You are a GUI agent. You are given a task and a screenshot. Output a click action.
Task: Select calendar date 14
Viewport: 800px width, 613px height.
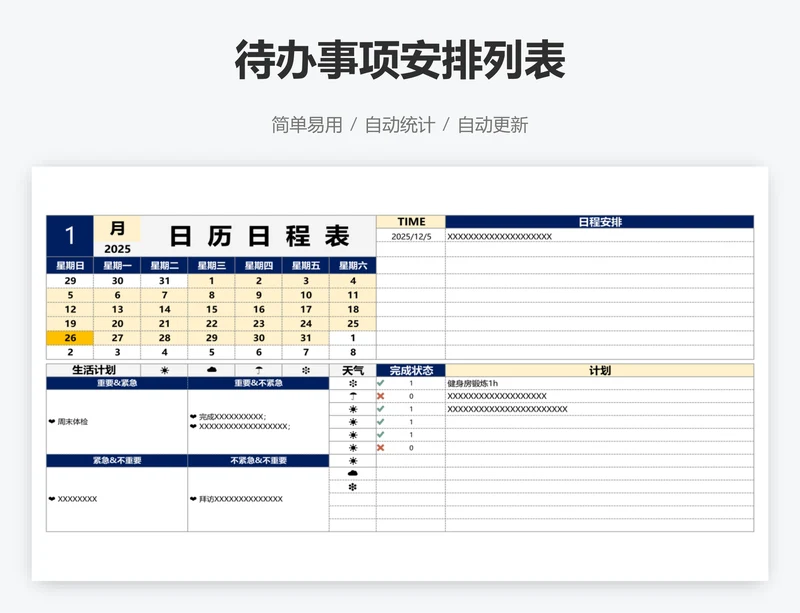click(164, 309)
